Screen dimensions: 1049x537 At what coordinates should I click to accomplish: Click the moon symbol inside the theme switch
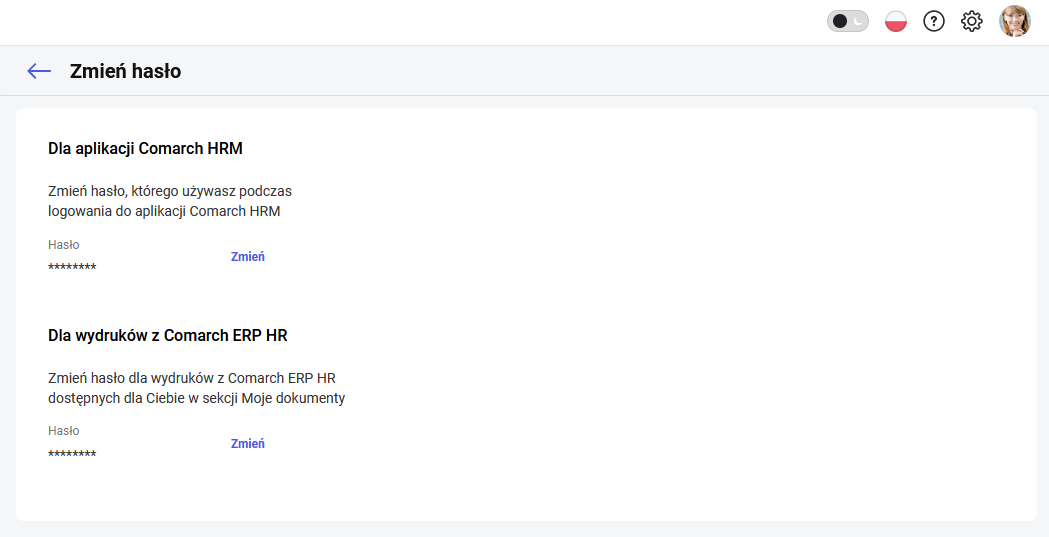tap(858, 21)
